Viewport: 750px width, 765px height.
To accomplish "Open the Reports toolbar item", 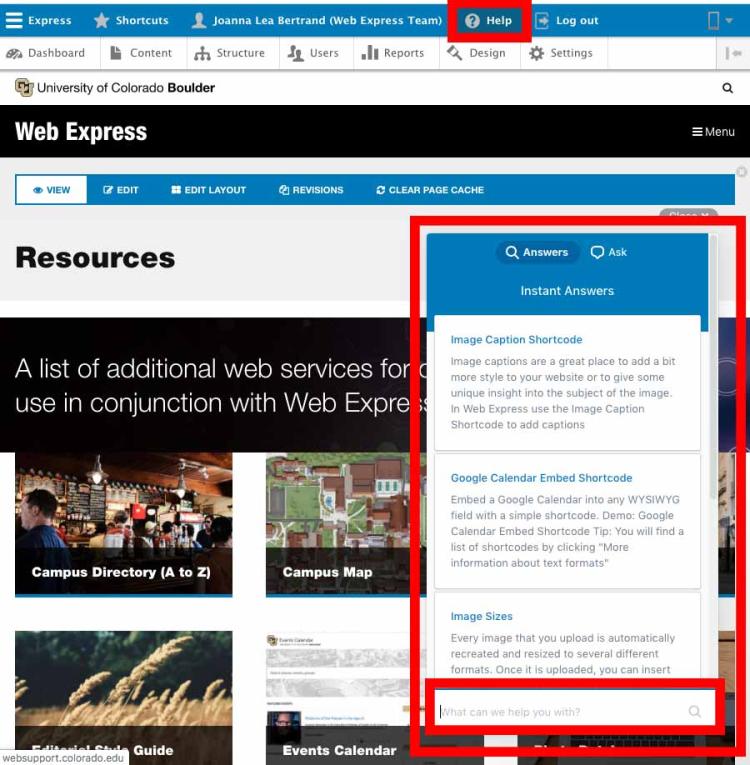I will [393, 53].
